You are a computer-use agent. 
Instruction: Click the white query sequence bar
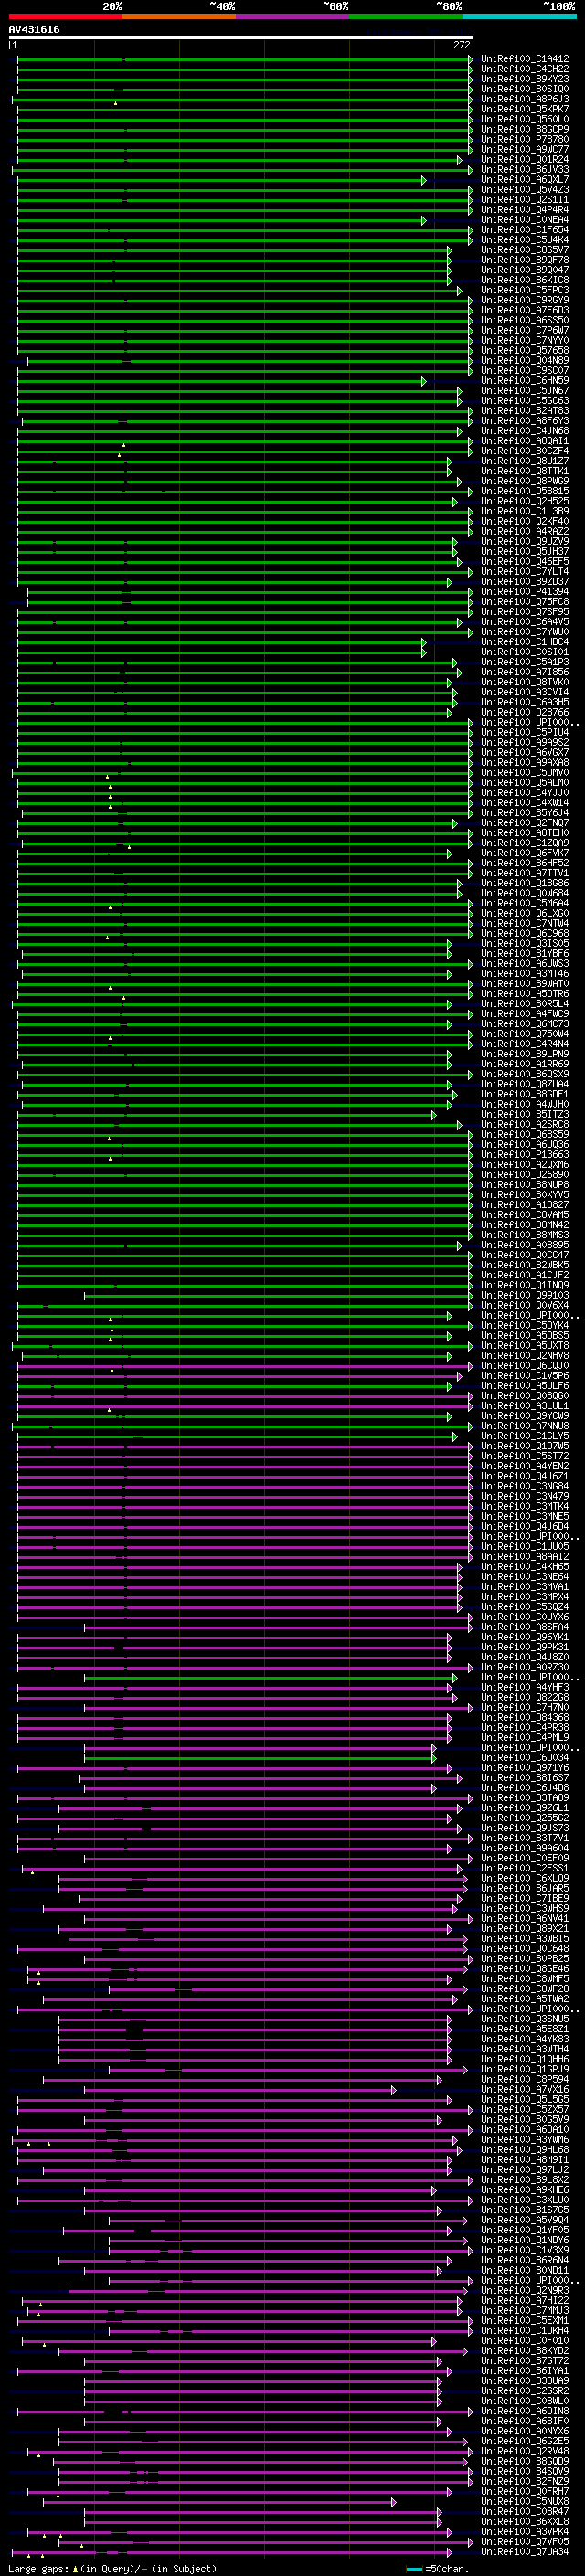[241, 37]
